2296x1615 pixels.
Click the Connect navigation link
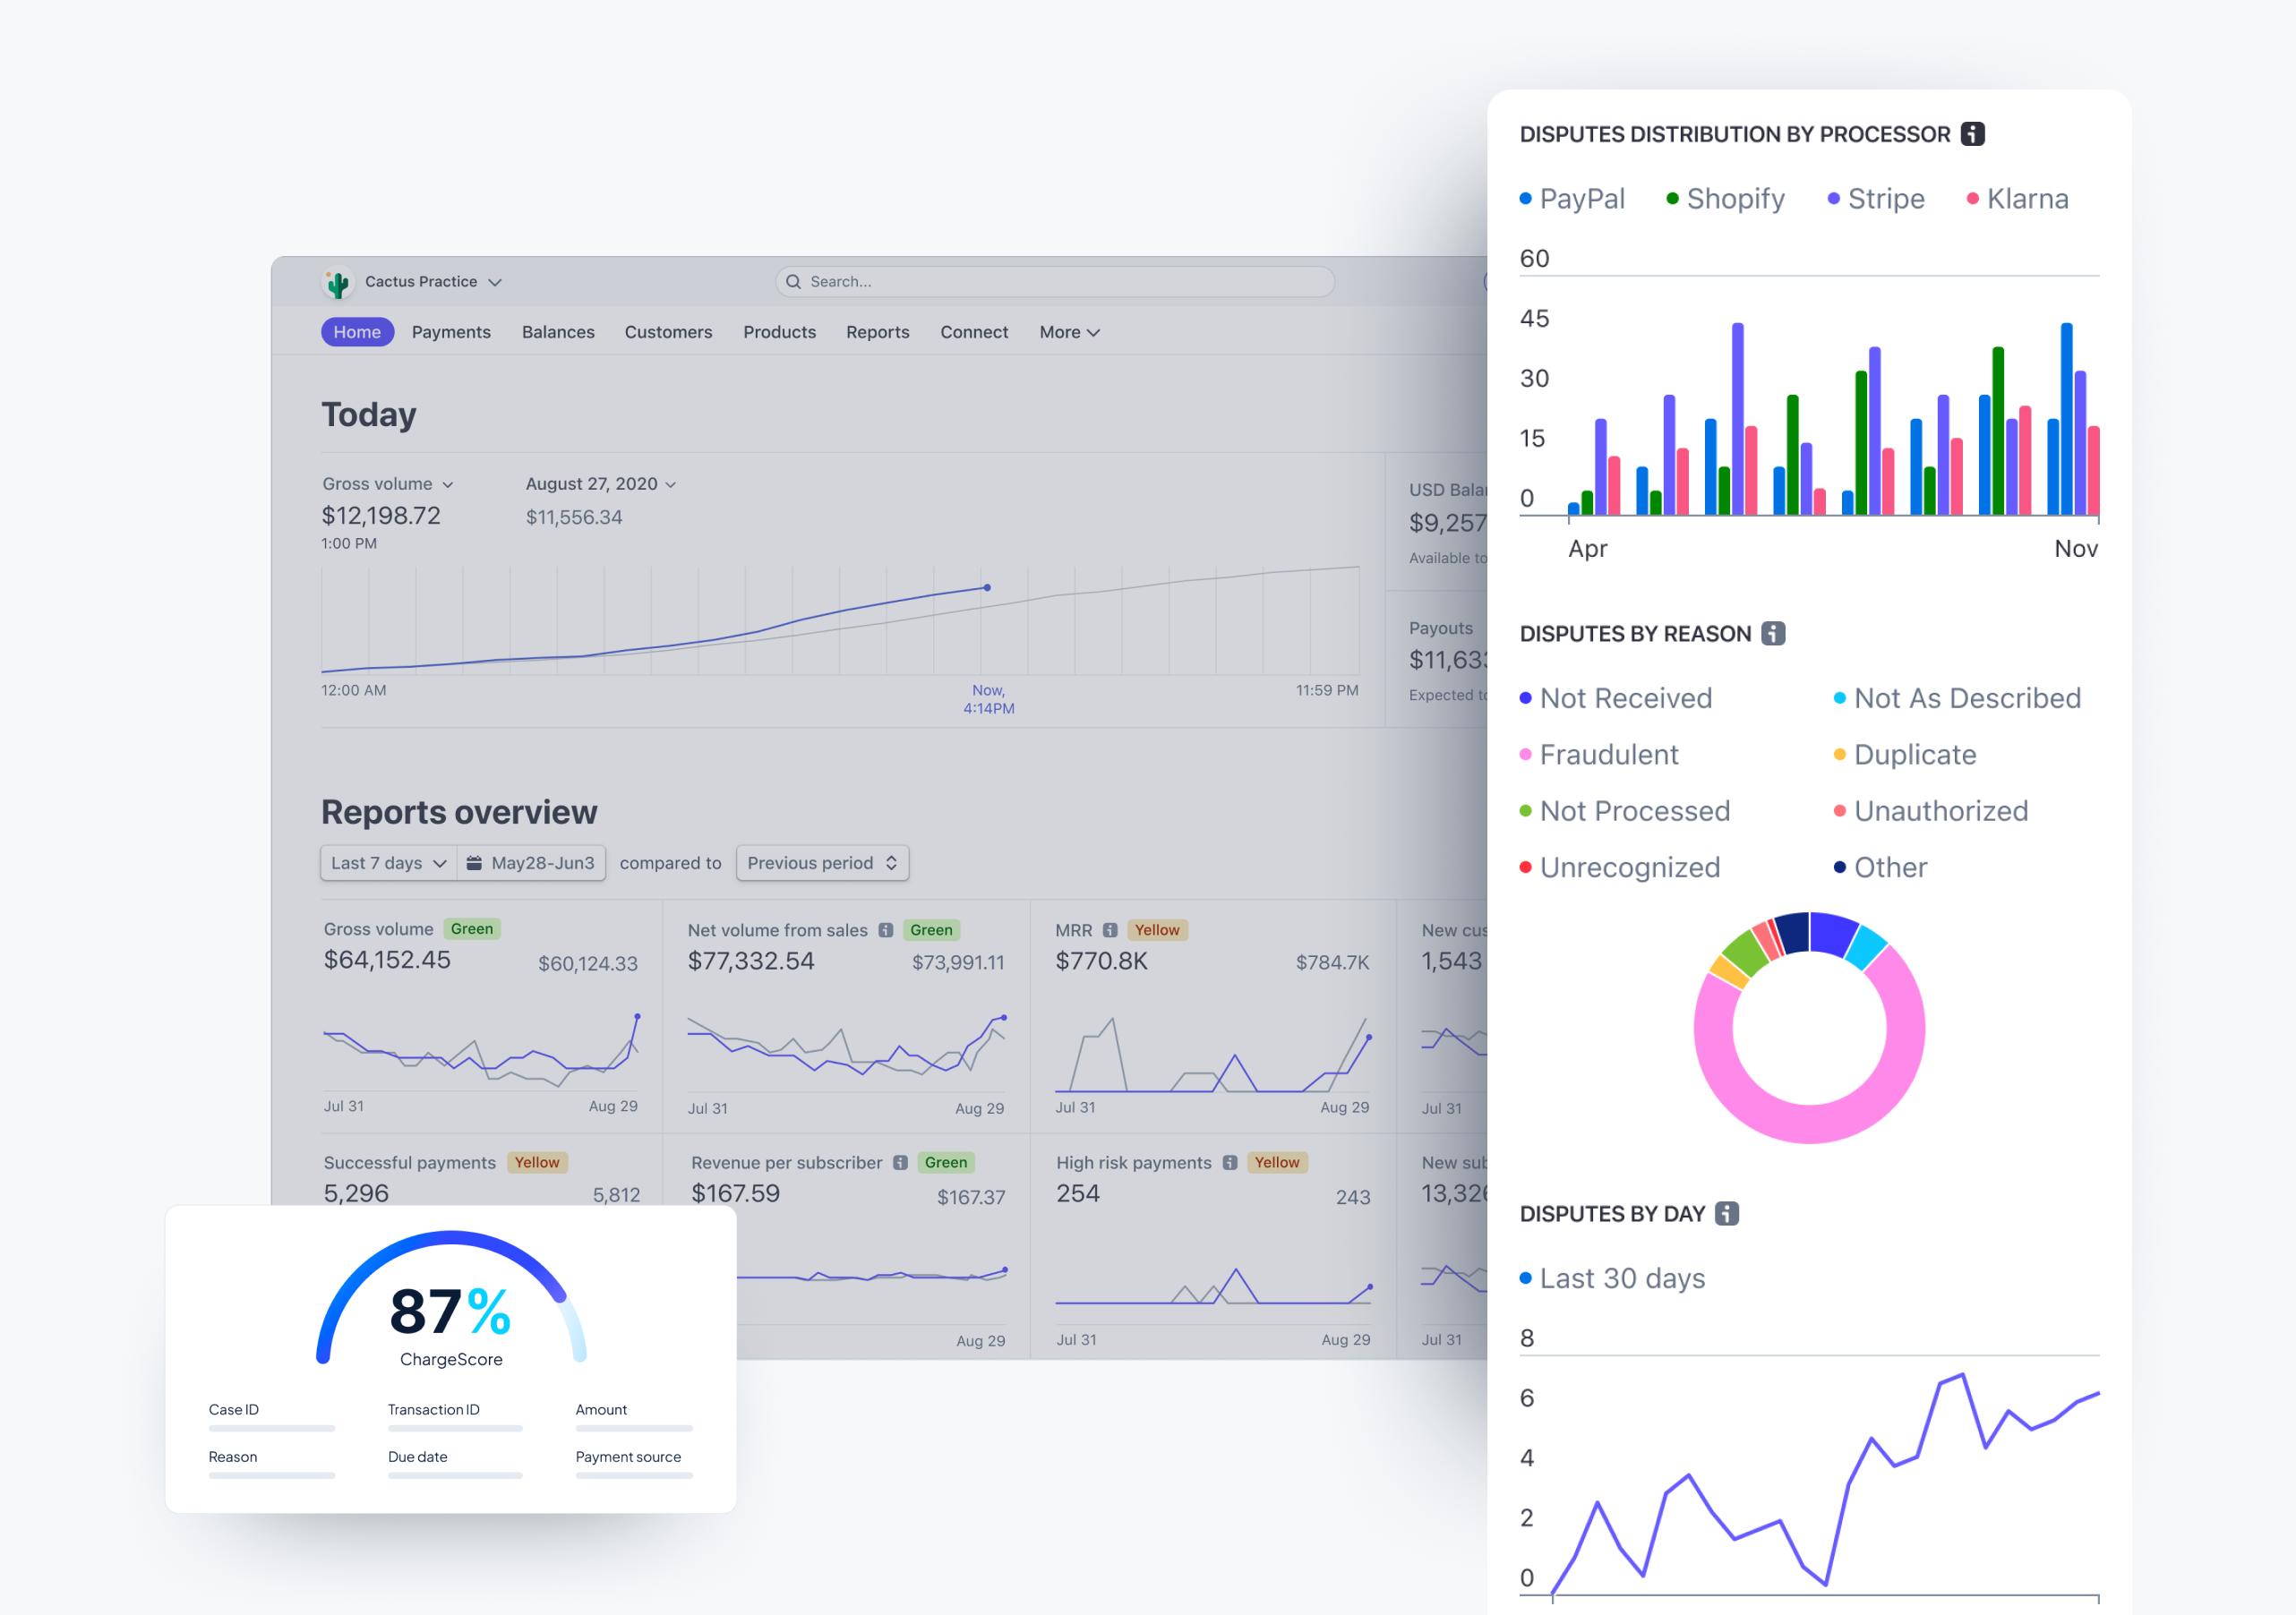(x=974, y=330)
